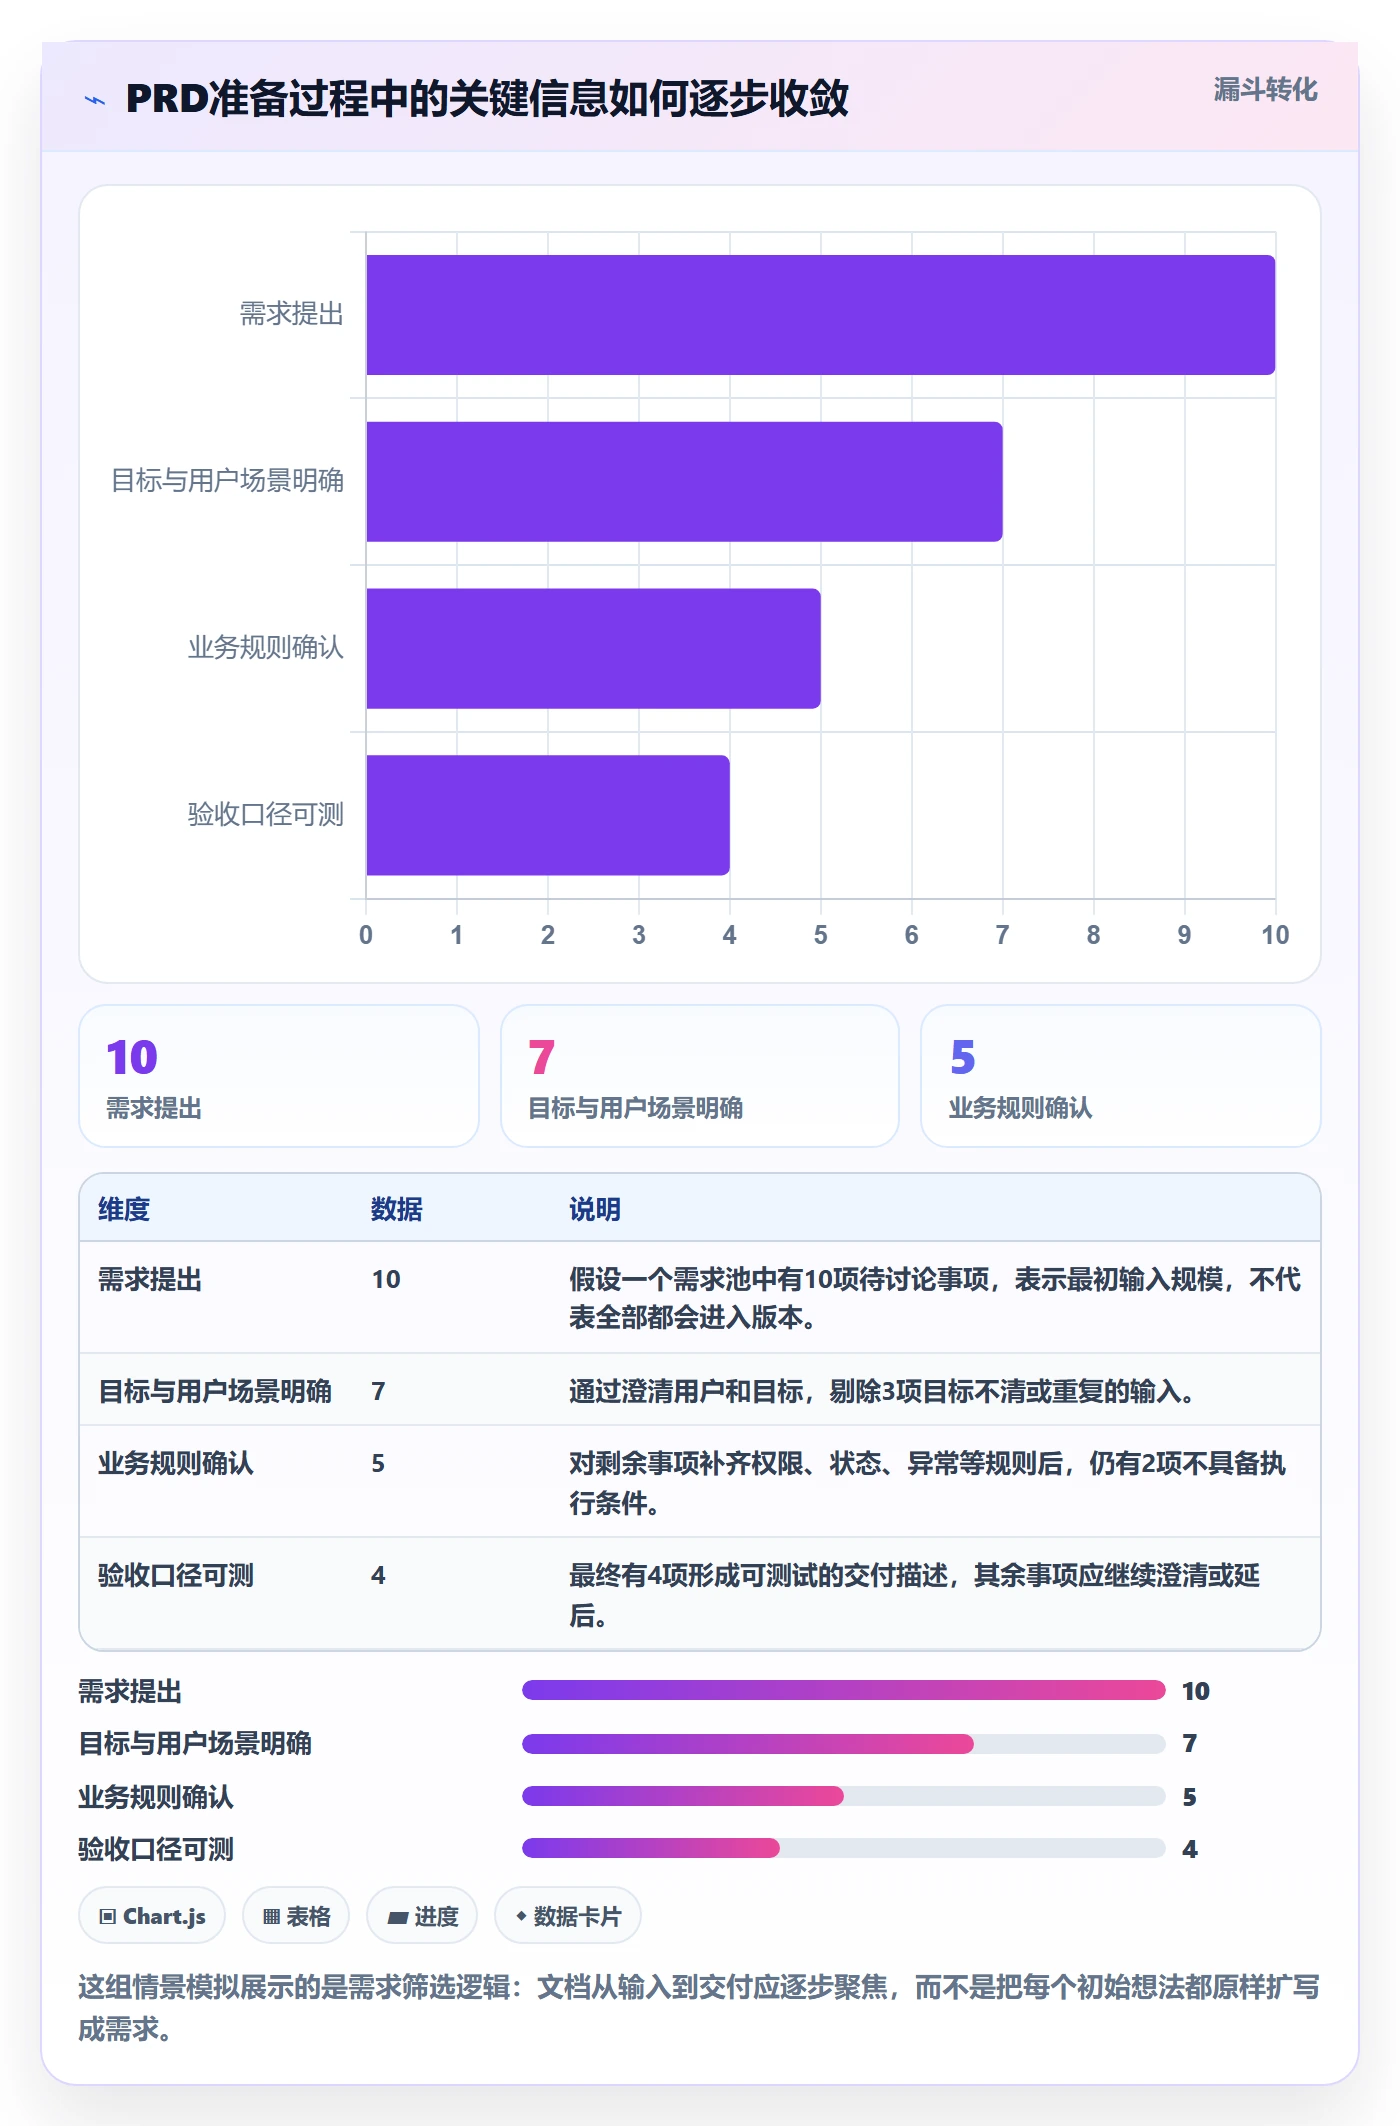The width and height of the screenshot is (1400, 2126).
Task: Click the 维度 column header
Action: (124, 1209)
